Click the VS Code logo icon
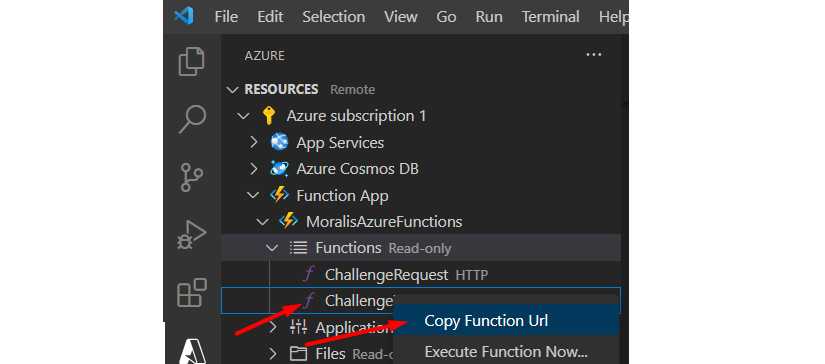The height and width of the screenshot is (364, 825). click(184, 16)
